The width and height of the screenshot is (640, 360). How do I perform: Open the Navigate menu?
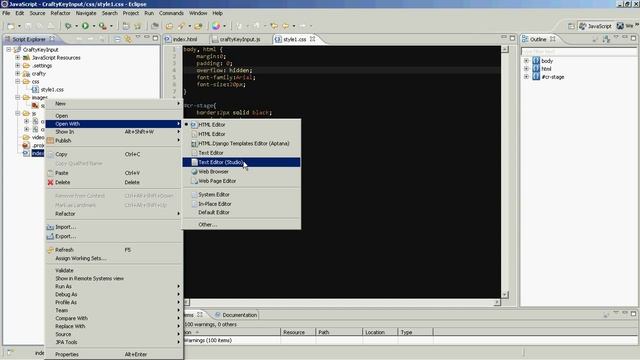(x=86, y=13)
